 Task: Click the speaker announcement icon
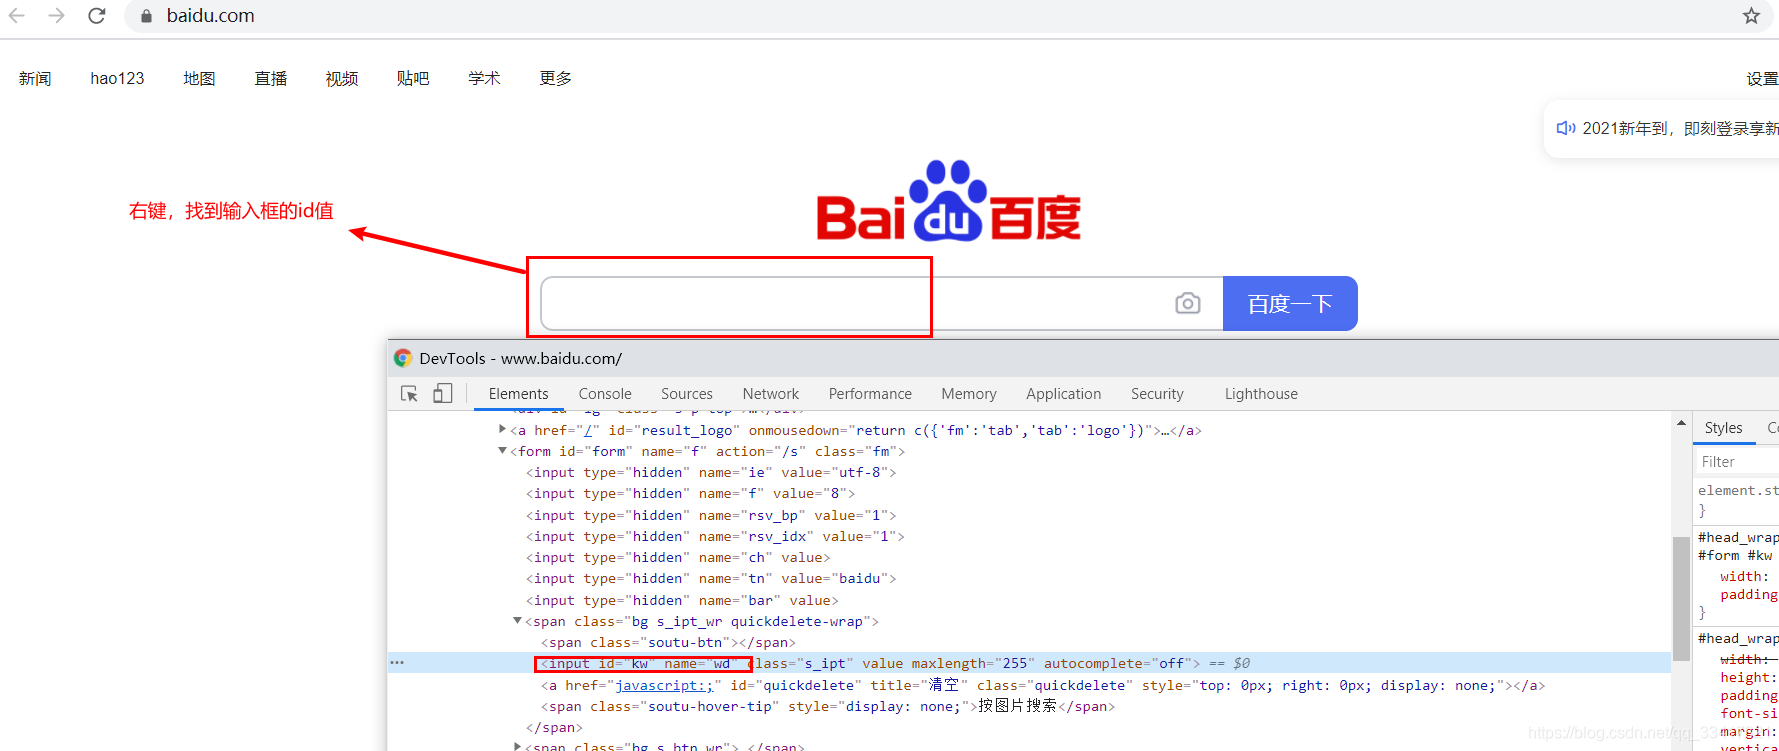[x=1566, y=128]
